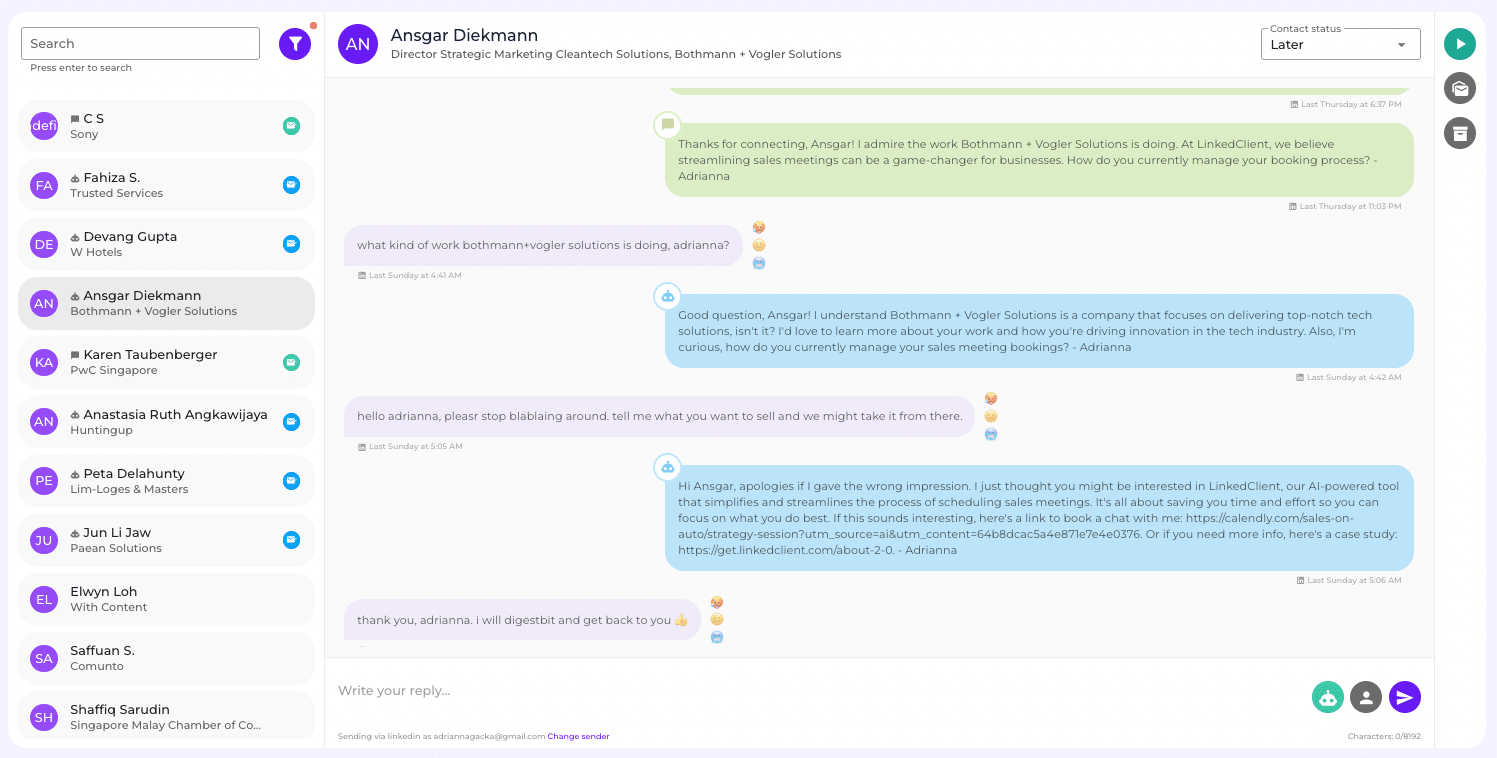
Task: Select the Ansgar Diekmann conversation
Action: [165, 303]
